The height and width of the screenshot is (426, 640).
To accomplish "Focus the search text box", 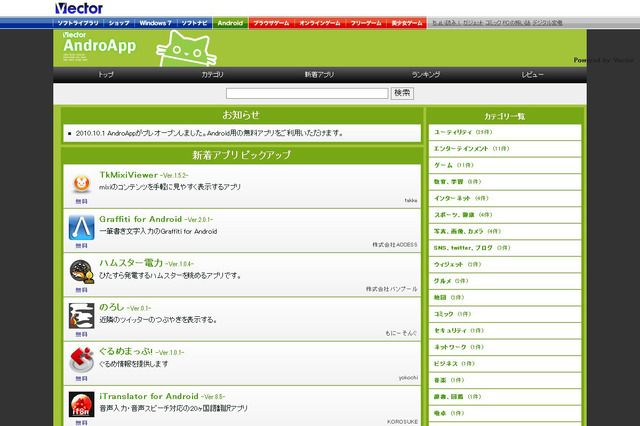I will coord(307,93).
